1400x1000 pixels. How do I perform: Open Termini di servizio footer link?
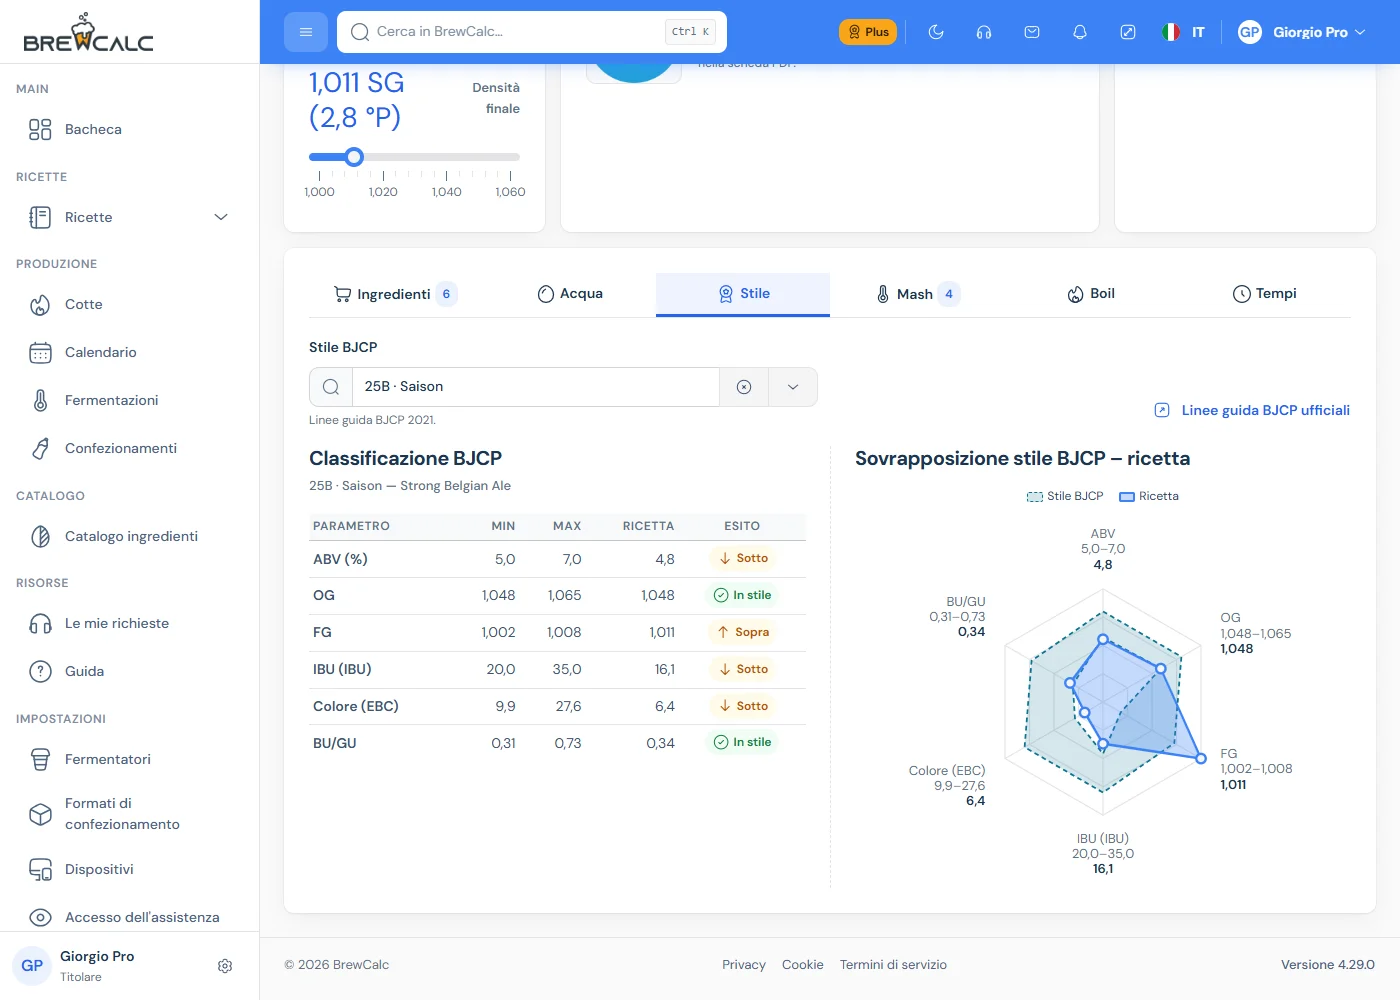coord(893,965)
